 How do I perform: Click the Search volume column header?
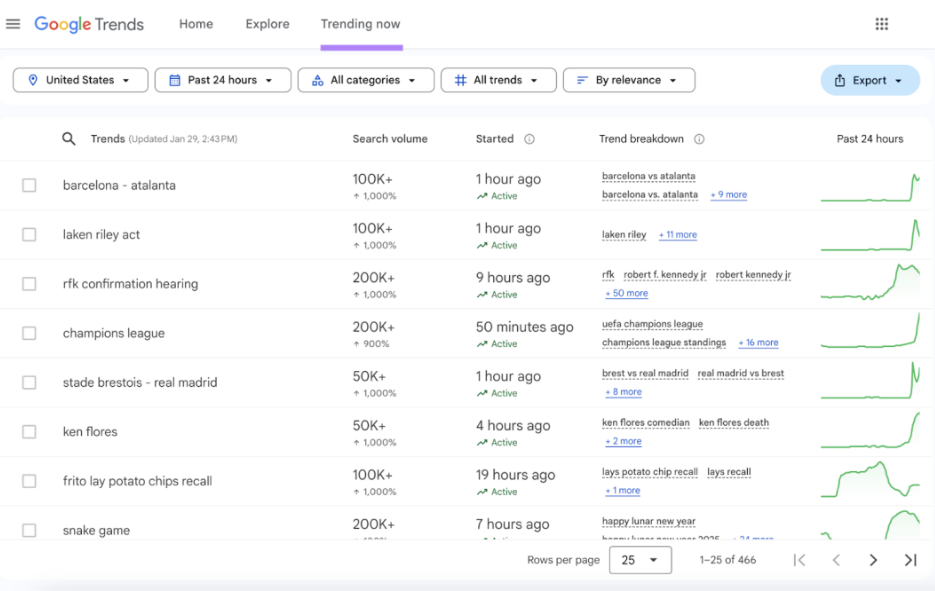point(390,139)
